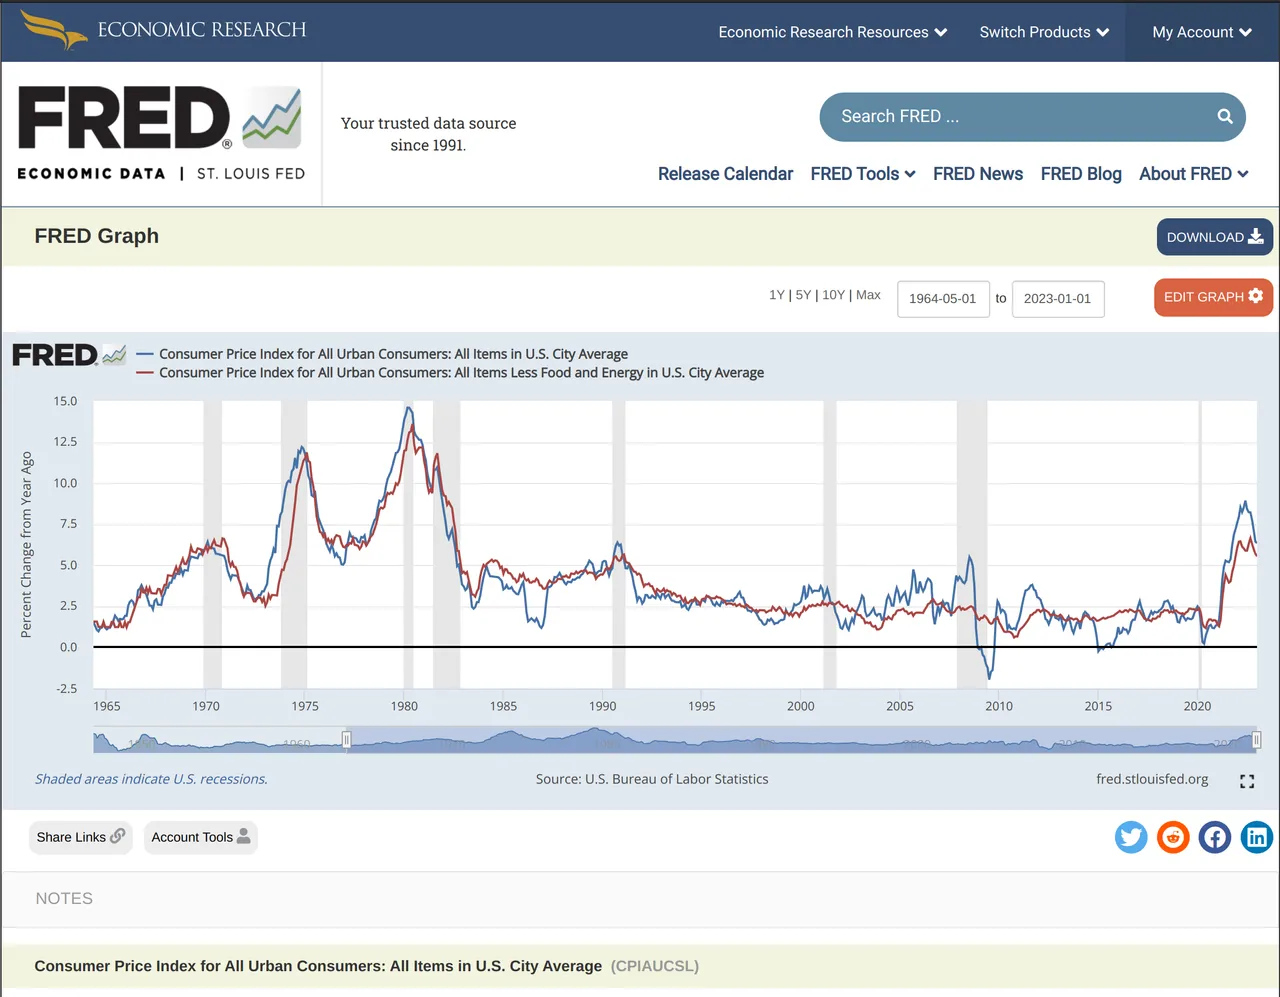Click the Consumer Price Index series title in notes
Image resolution: width=1280 pixels, height=997 pixels.
coord(318,966)
